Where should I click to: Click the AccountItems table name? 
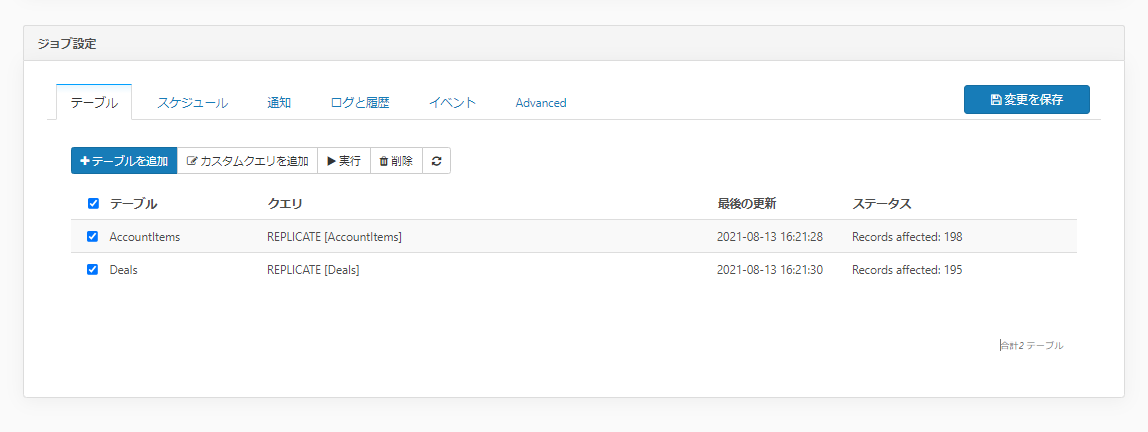coord(145,237)
